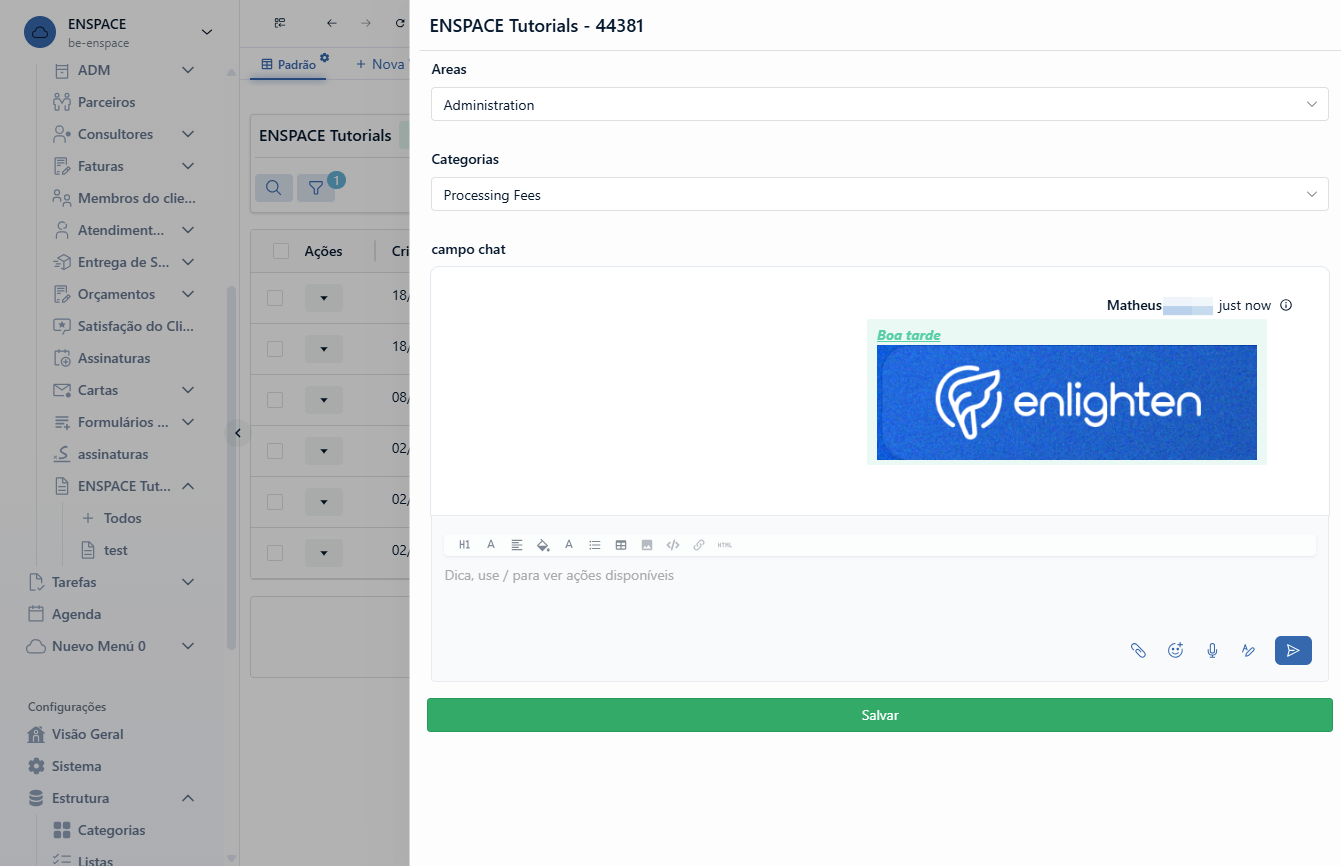Check the row checkbox dated 08/
1341x866 pixels.
275,400
